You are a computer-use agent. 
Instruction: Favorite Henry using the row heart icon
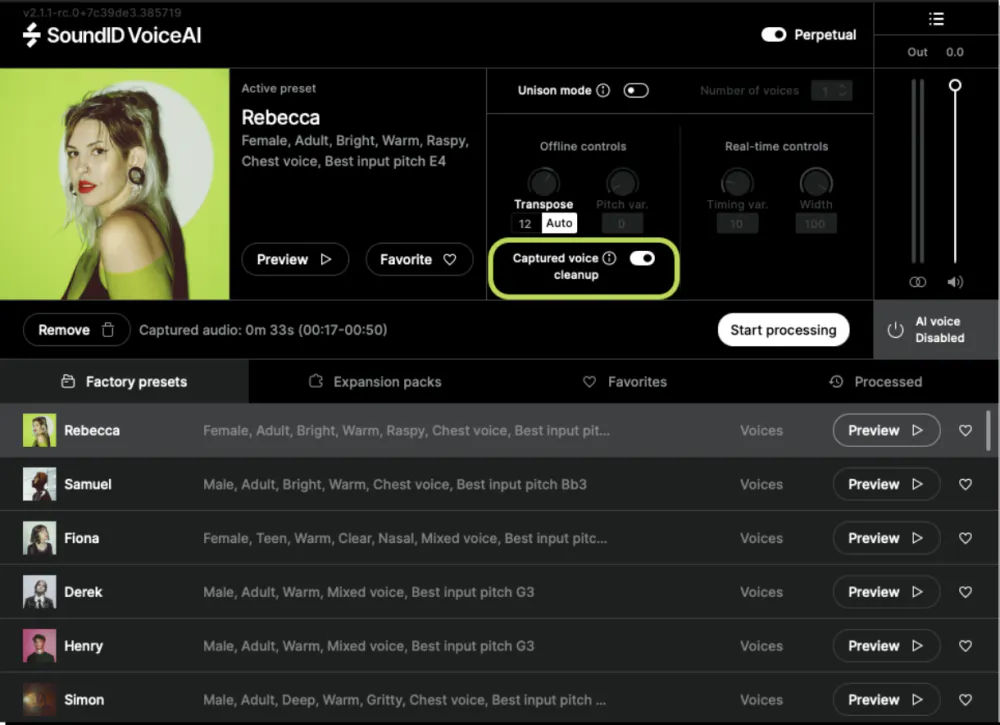965,646
